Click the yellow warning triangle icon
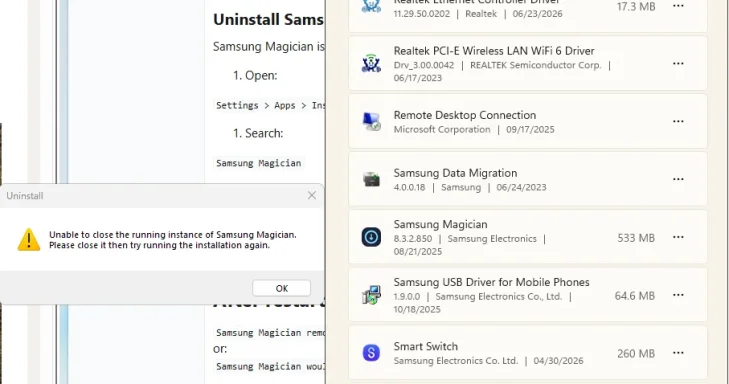This screenshot has height=384, width=729. [29, 239]
